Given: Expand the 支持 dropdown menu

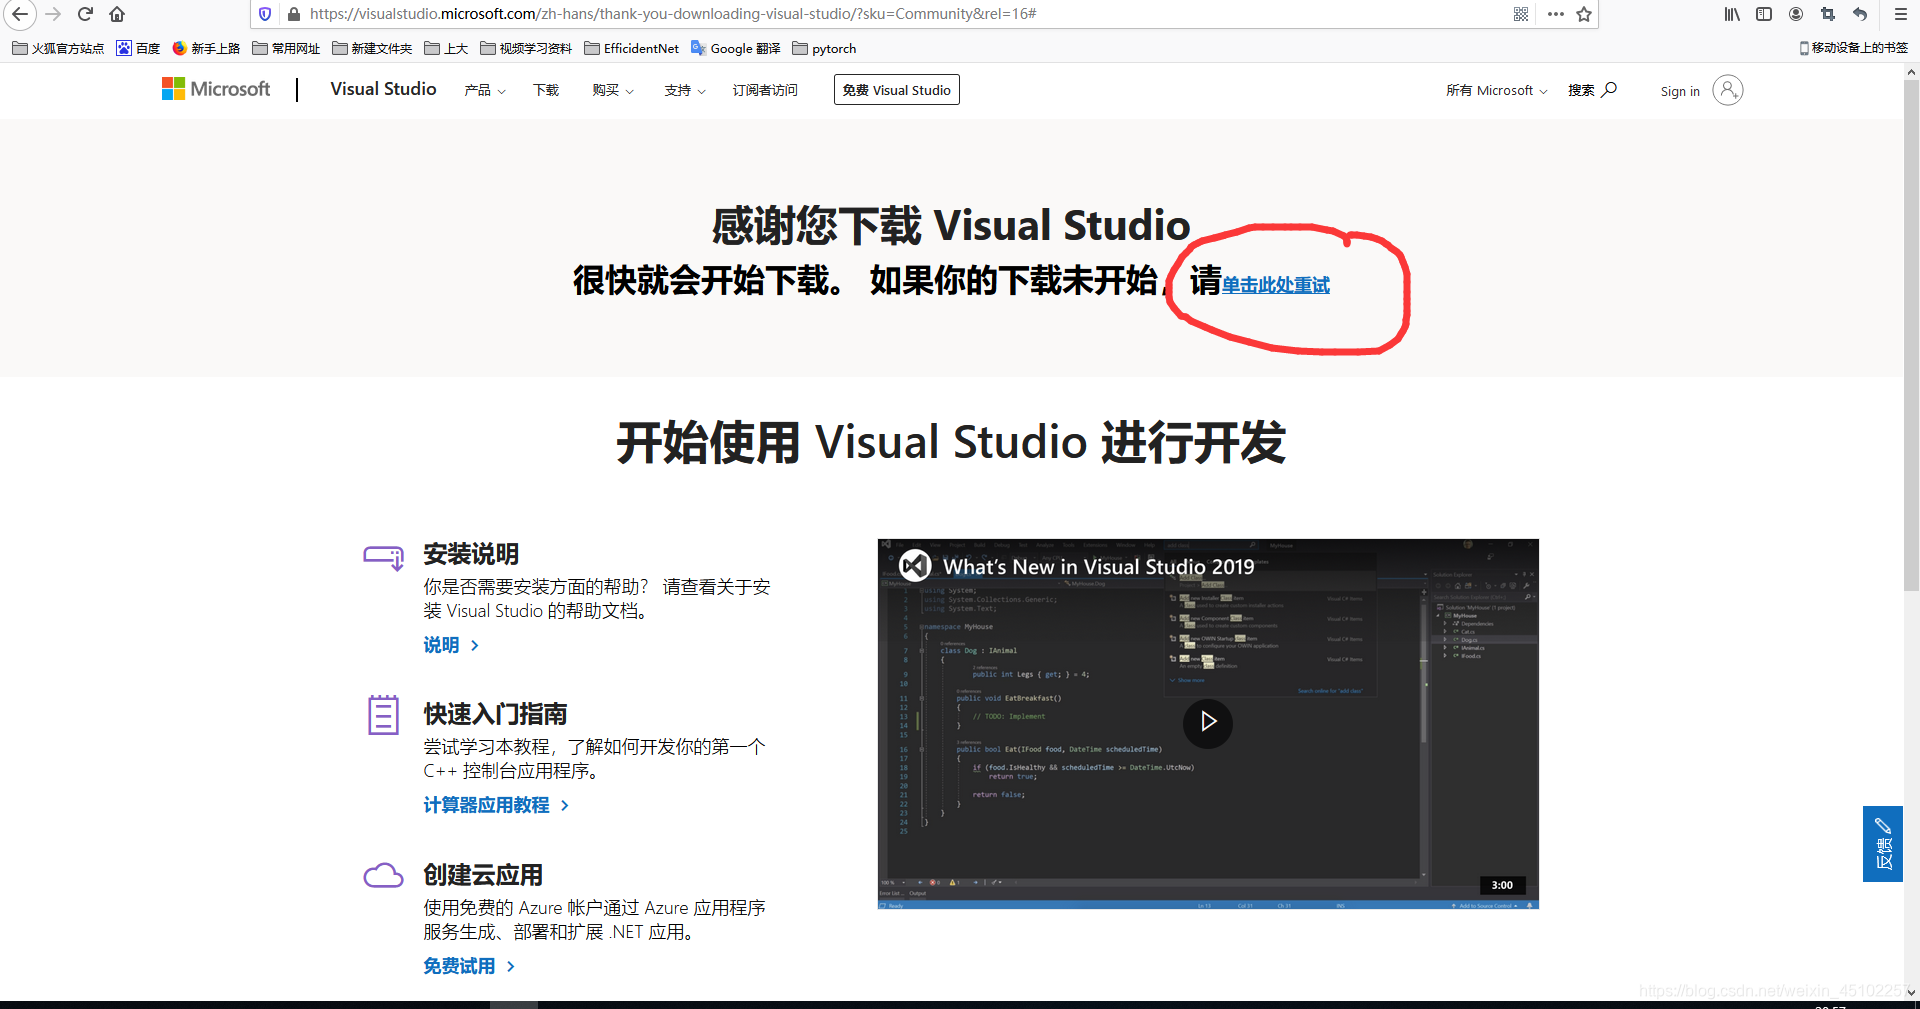Looking at the screenshot, I should (685, 90).
